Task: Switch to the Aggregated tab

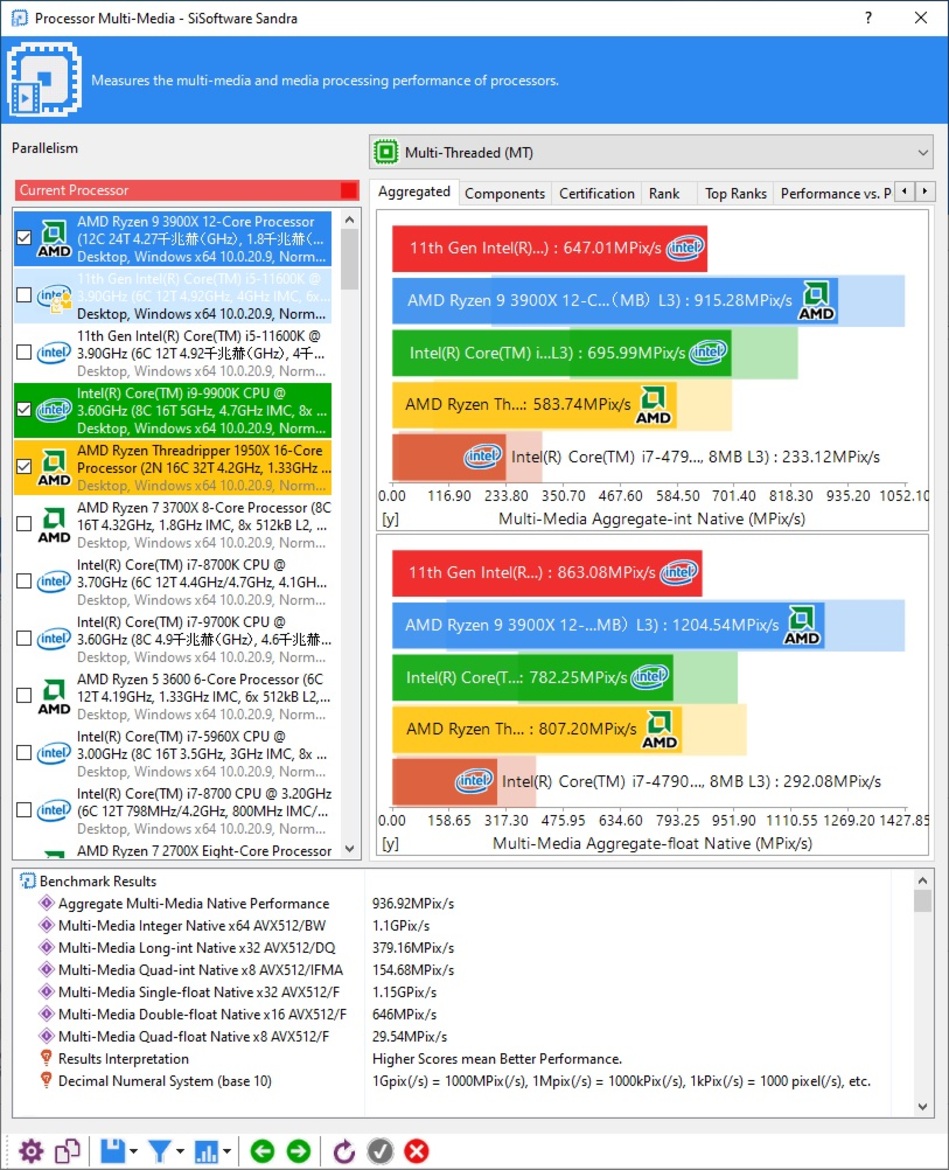Action: (414, 192)
